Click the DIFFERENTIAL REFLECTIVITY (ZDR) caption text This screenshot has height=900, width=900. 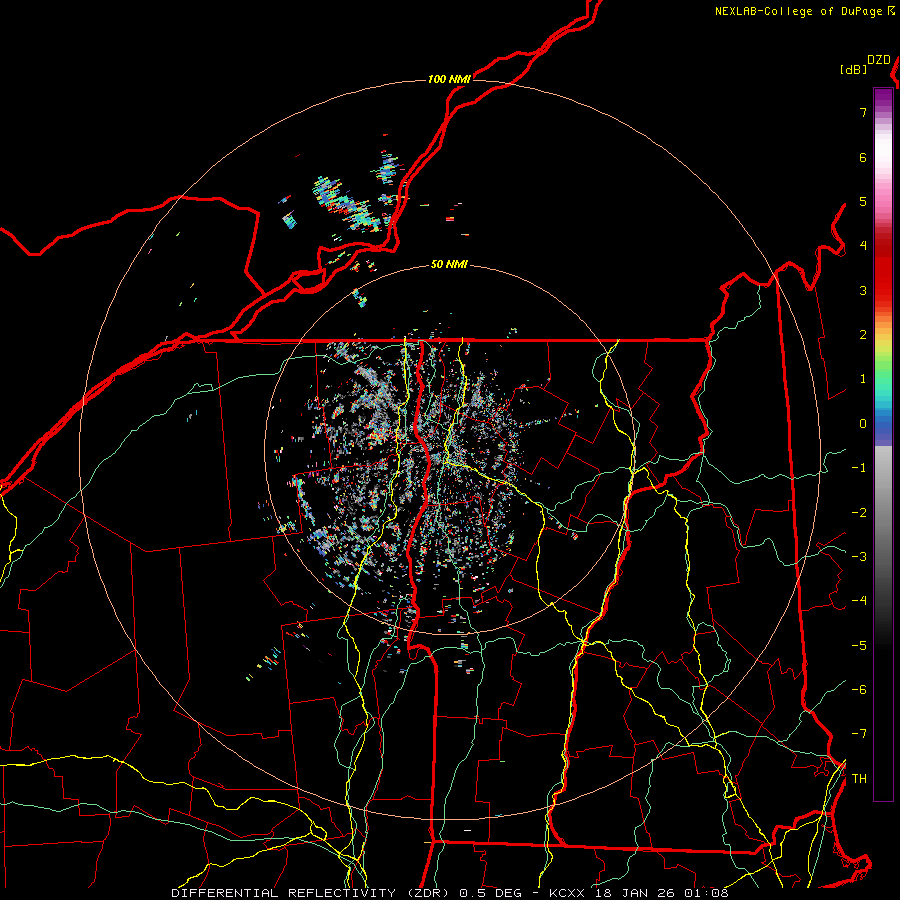coord(312,893)
